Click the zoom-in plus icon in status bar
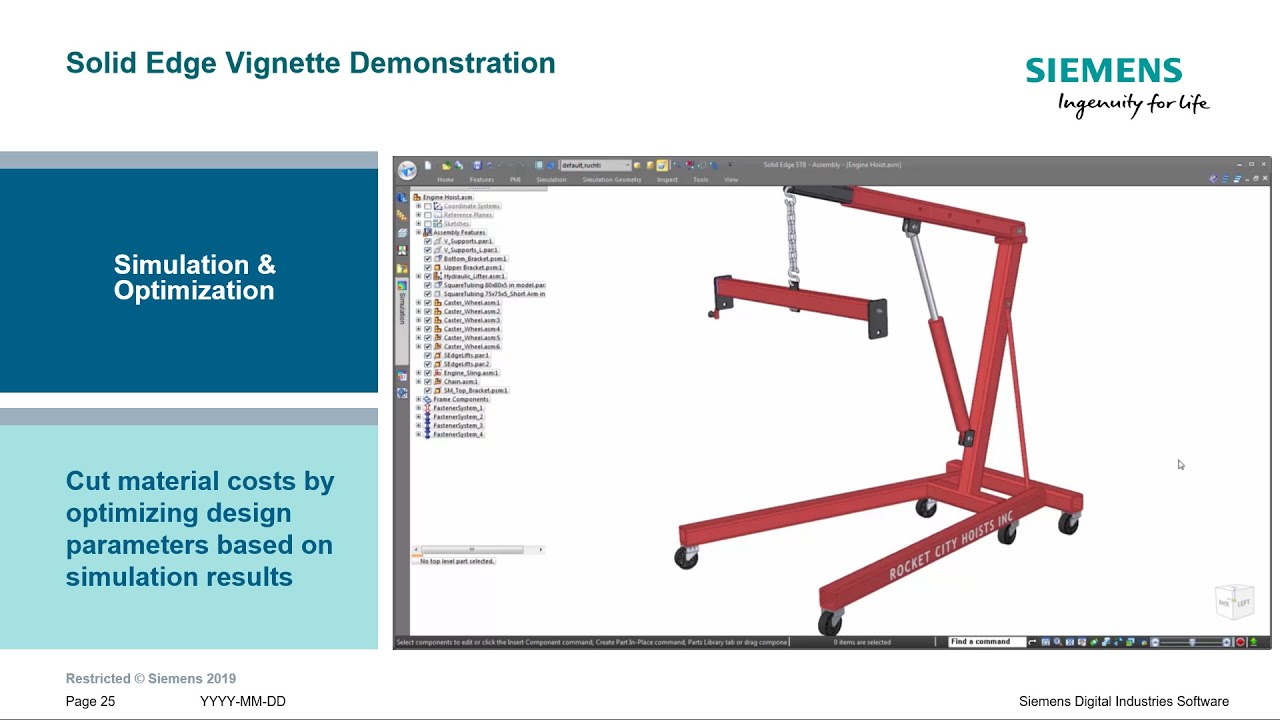The width and height of the screenshot is (1280, 720). tap(1227, 642)
